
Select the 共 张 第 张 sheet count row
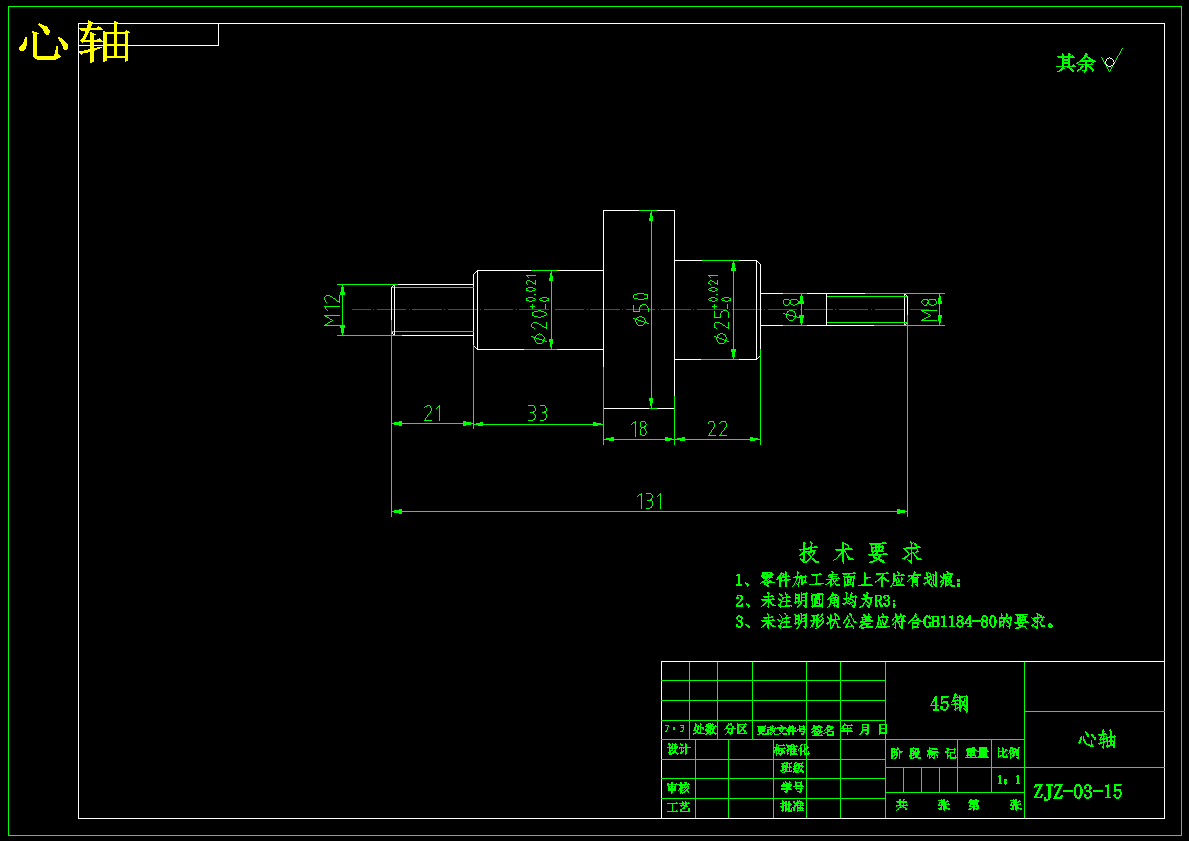955,805
